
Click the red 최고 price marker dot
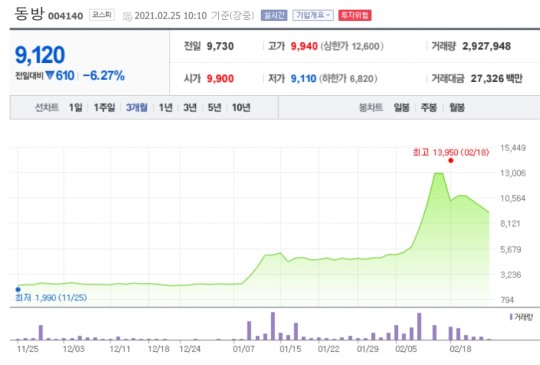(x=451, y=160)
